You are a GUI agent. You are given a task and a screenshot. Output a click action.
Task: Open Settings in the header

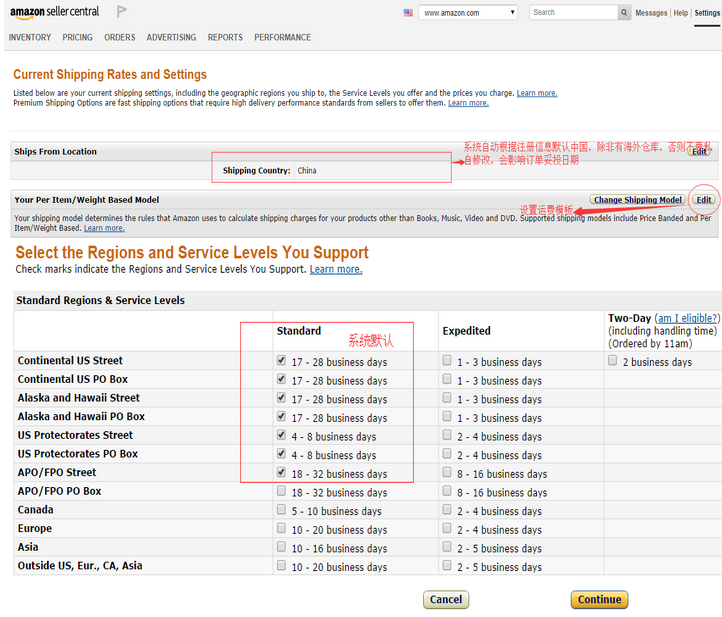coord(707,13)
